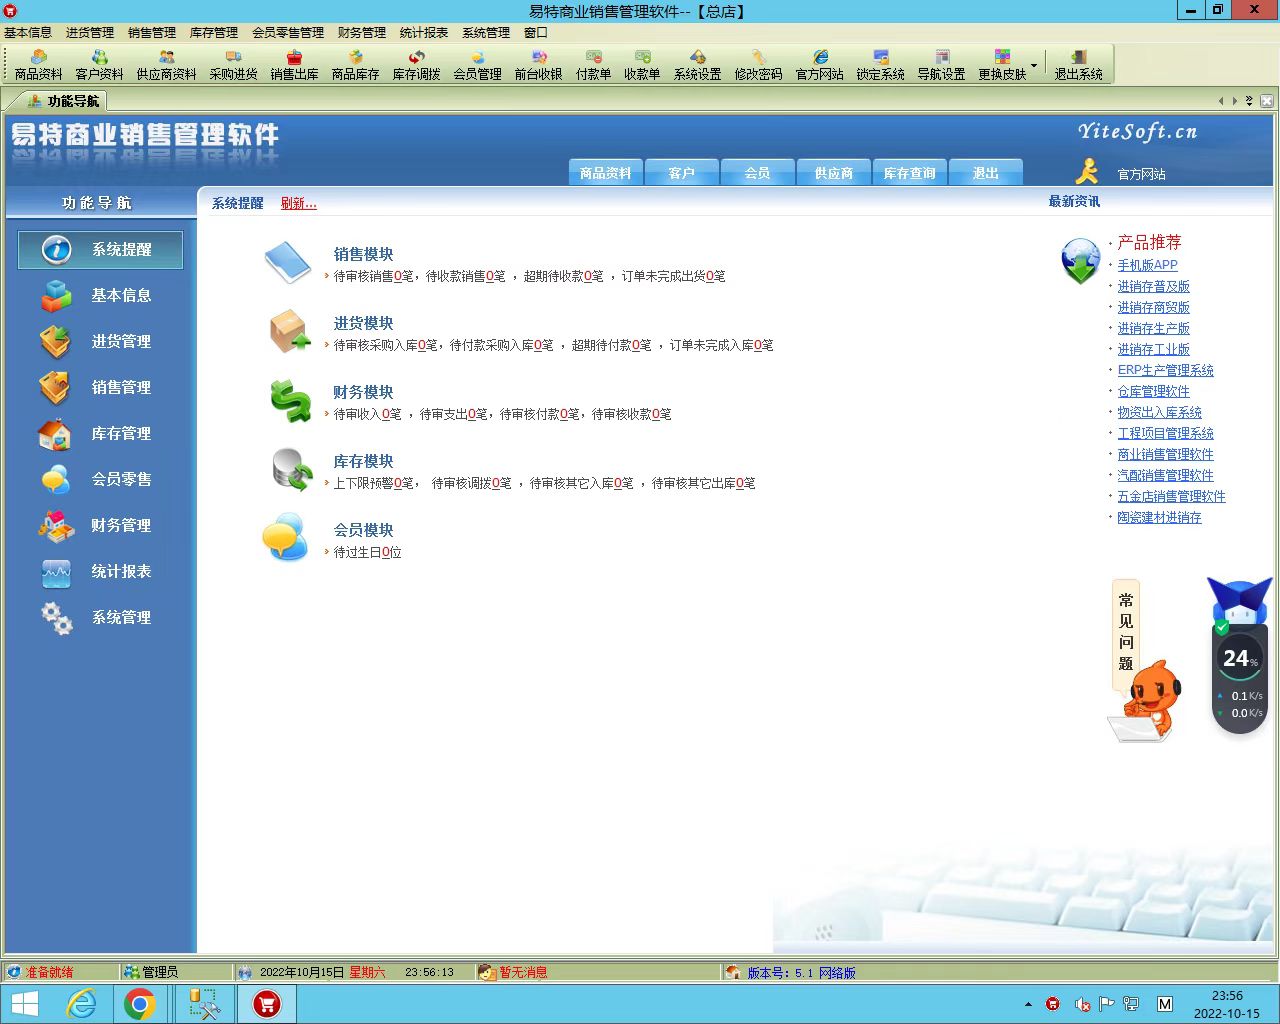Click the 官方网站 link in the banner
Screen dimensions: 1280x1024
click(1141, 174)
